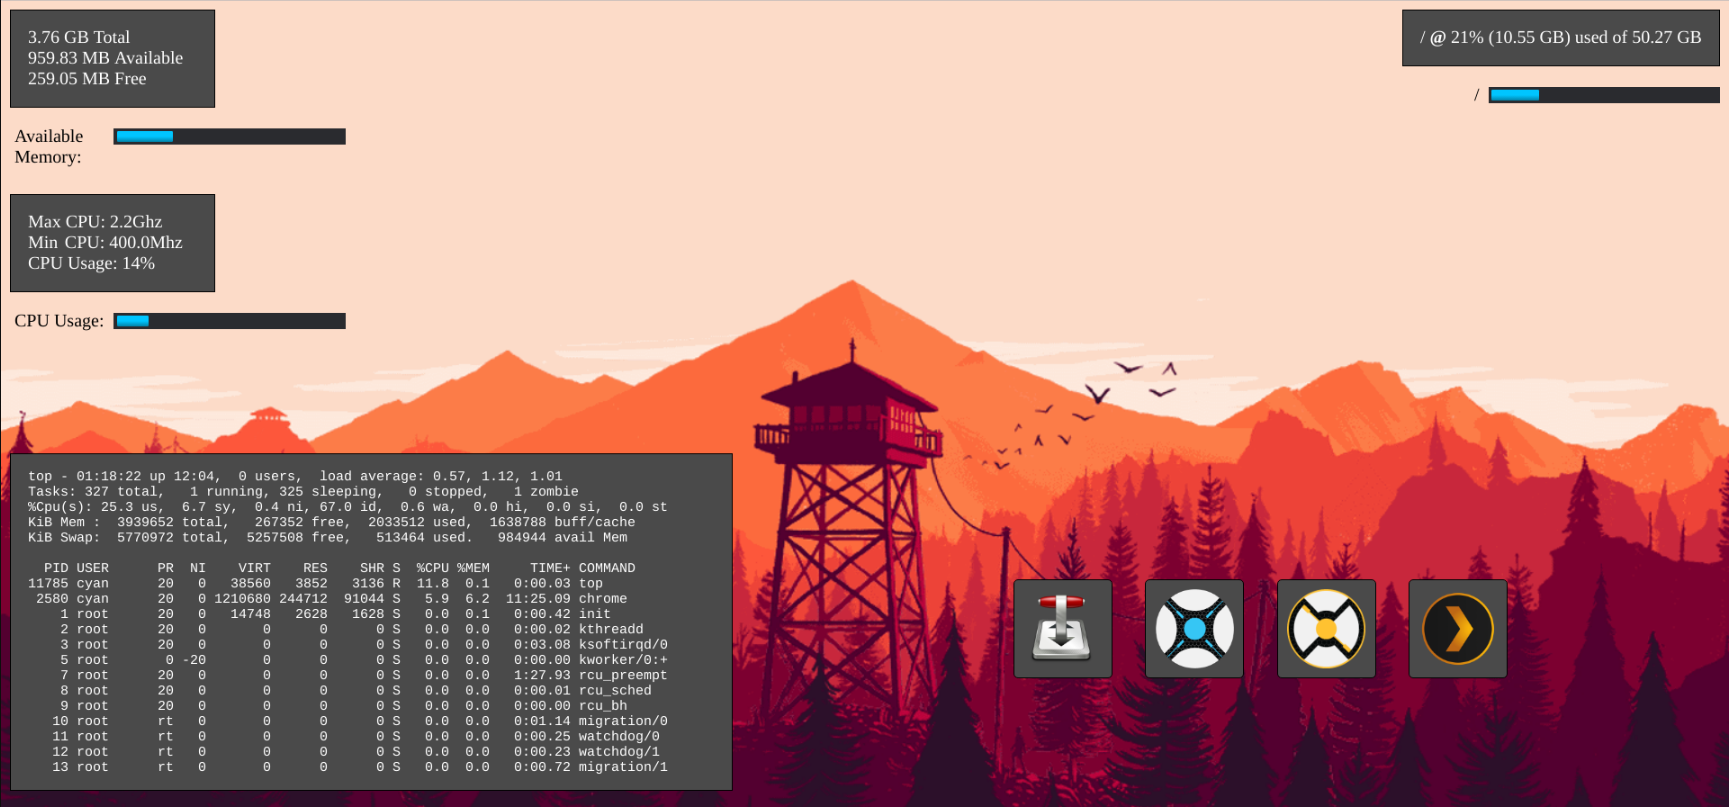Select the 'migration/1' process row
This screenshot has width=1729, height=807.
click(x=360, y=767)
